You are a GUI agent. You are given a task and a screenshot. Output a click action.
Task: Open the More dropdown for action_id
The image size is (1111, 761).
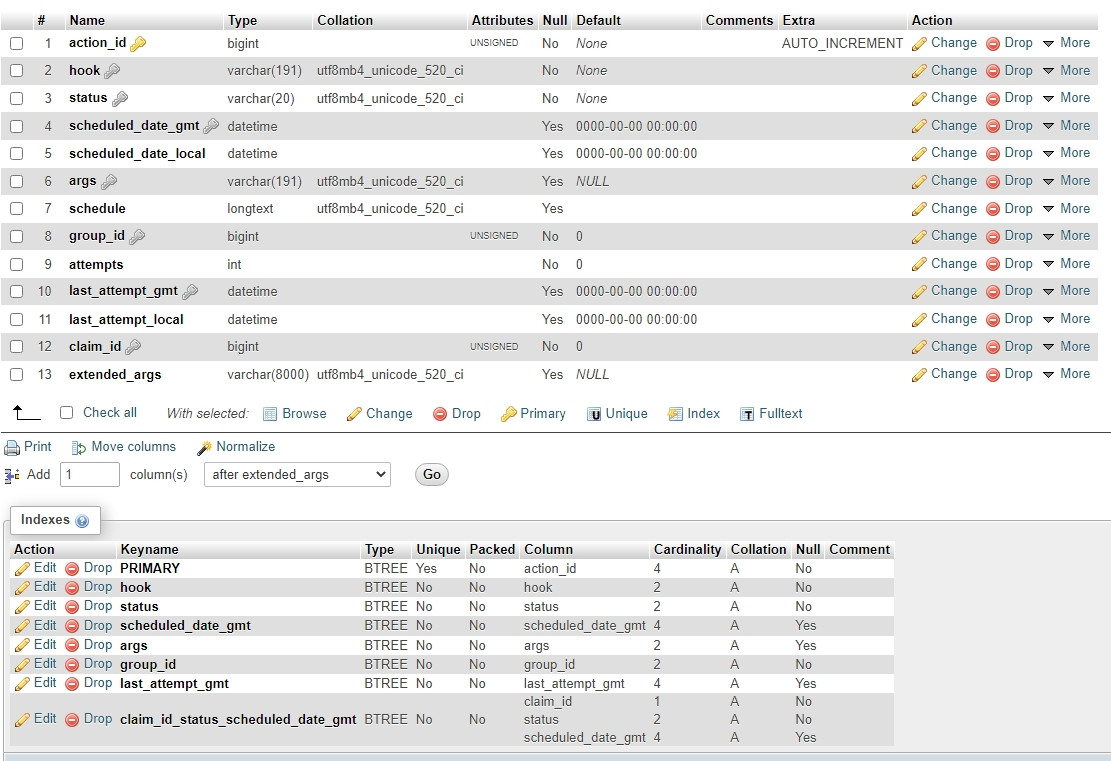pos(1067,43)
